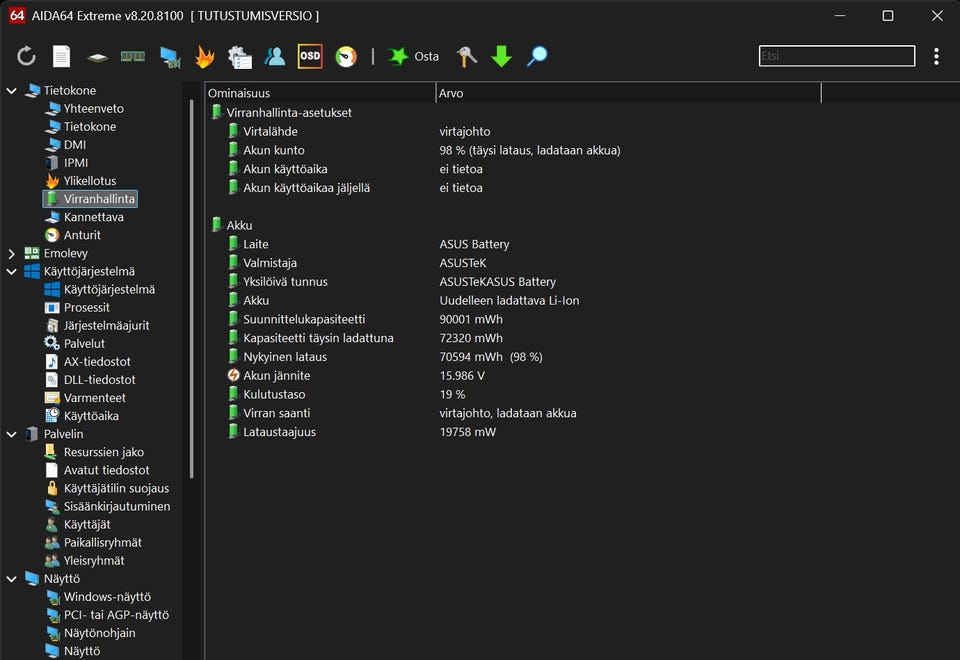Collapse the Tietokone tree node

click(12, 91)
